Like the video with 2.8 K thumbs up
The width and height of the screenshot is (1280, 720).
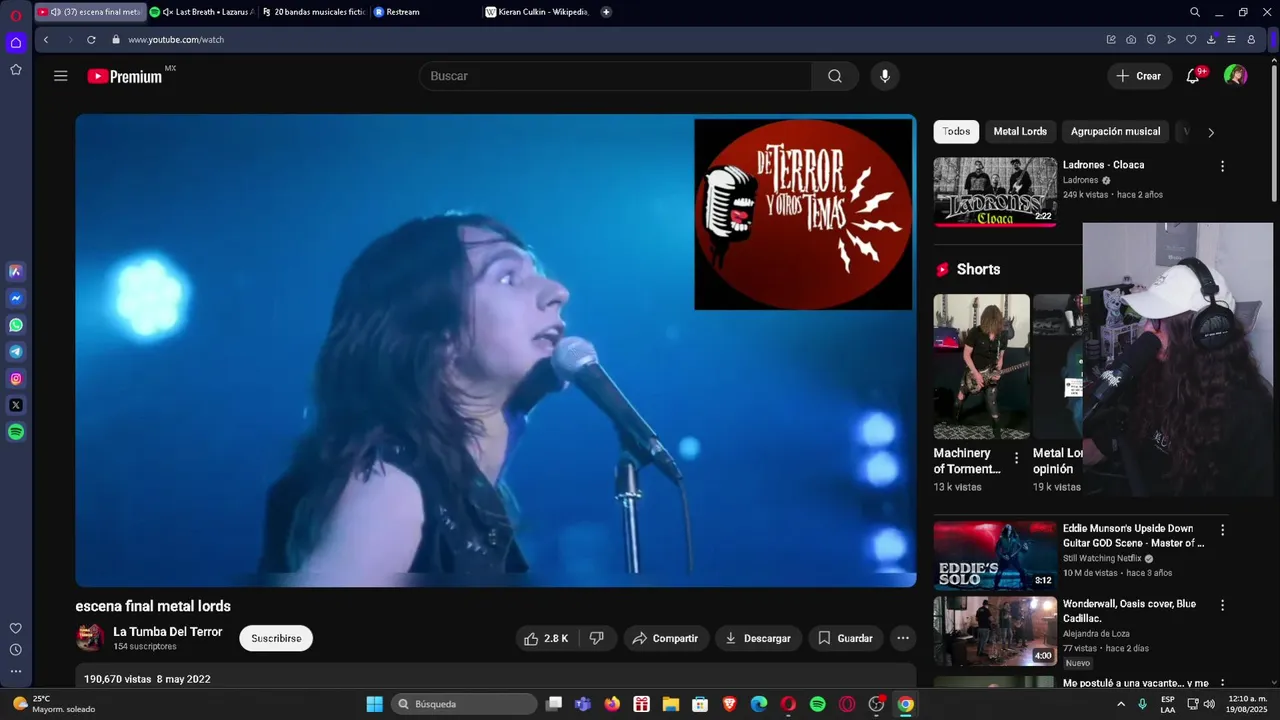[546, 638]
